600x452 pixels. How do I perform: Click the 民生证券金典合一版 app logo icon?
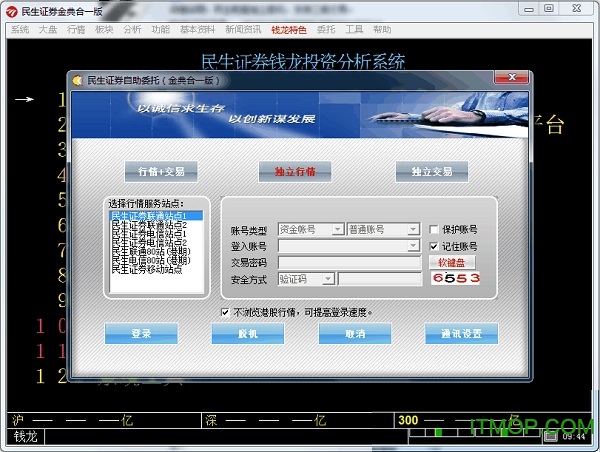point(12,12)
